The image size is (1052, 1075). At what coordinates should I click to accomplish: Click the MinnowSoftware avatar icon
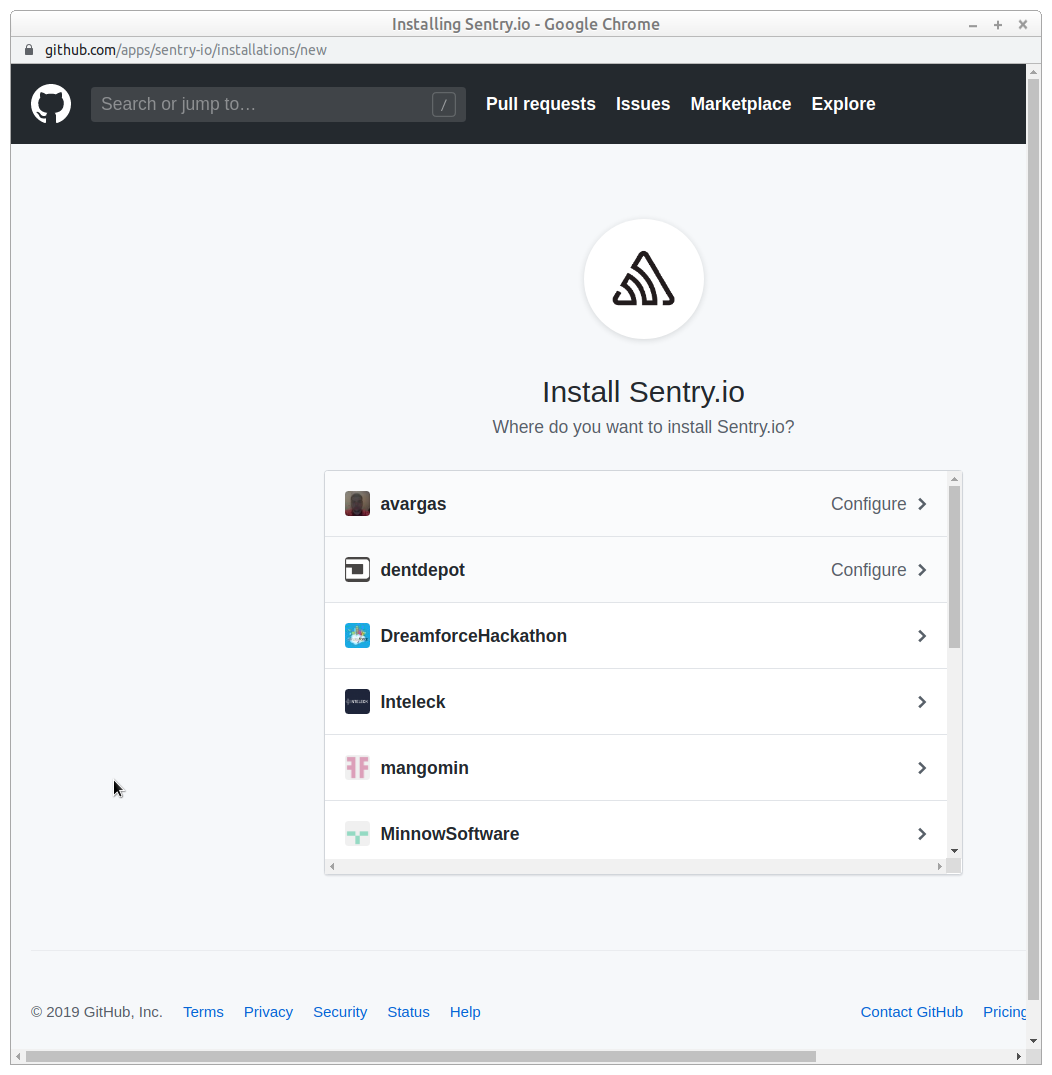357,834
